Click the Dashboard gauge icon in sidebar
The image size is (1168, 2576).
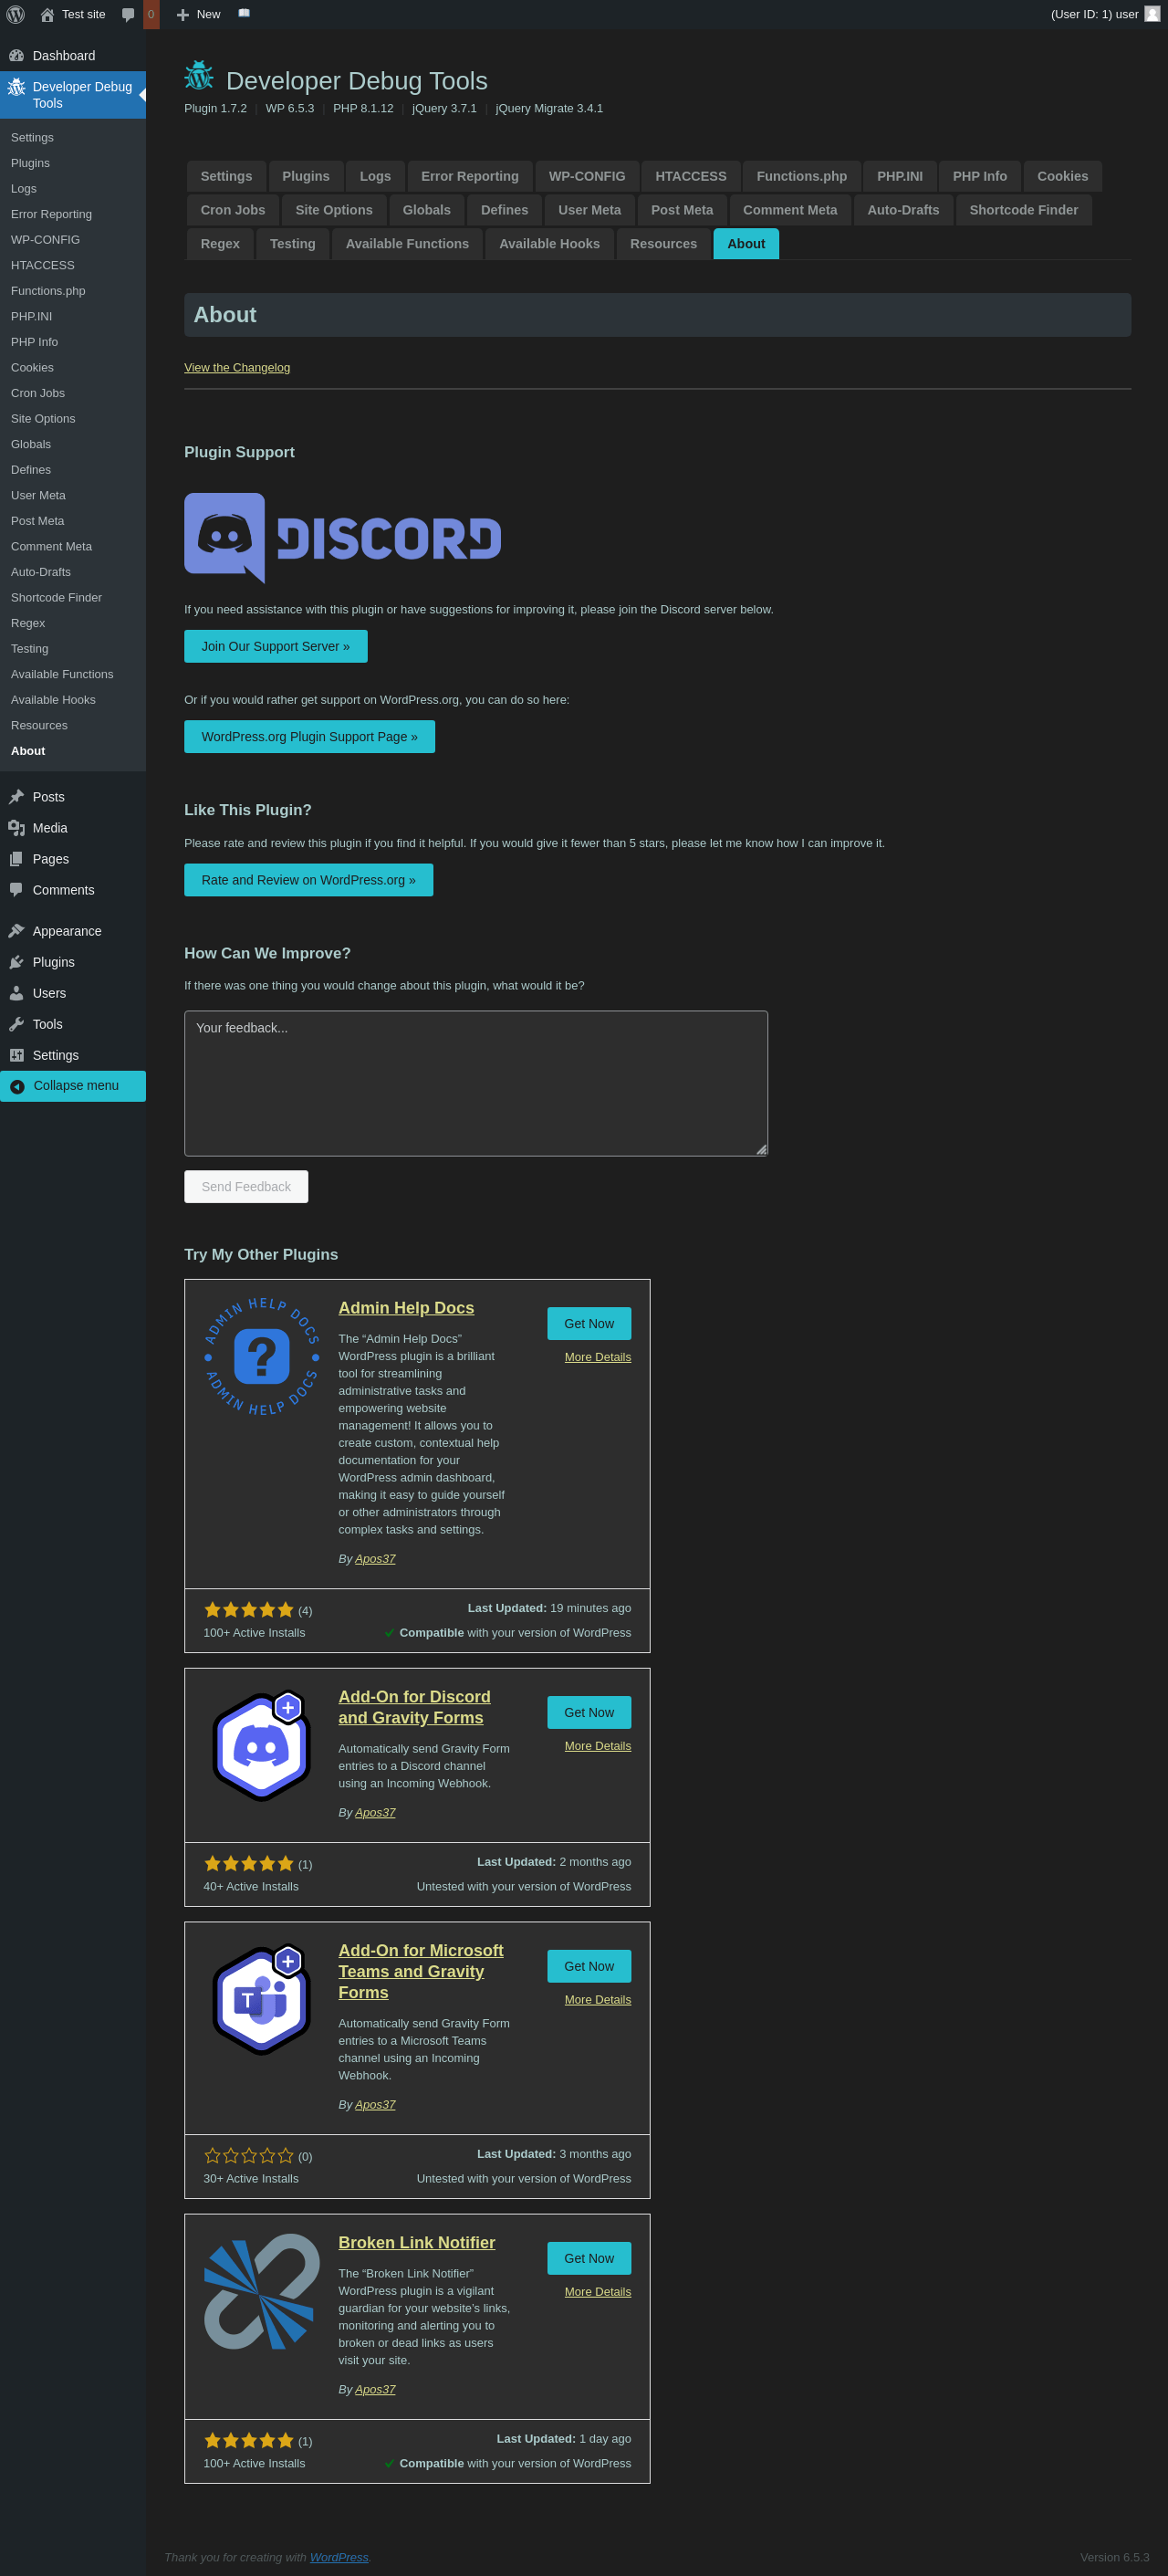point(16,56)
